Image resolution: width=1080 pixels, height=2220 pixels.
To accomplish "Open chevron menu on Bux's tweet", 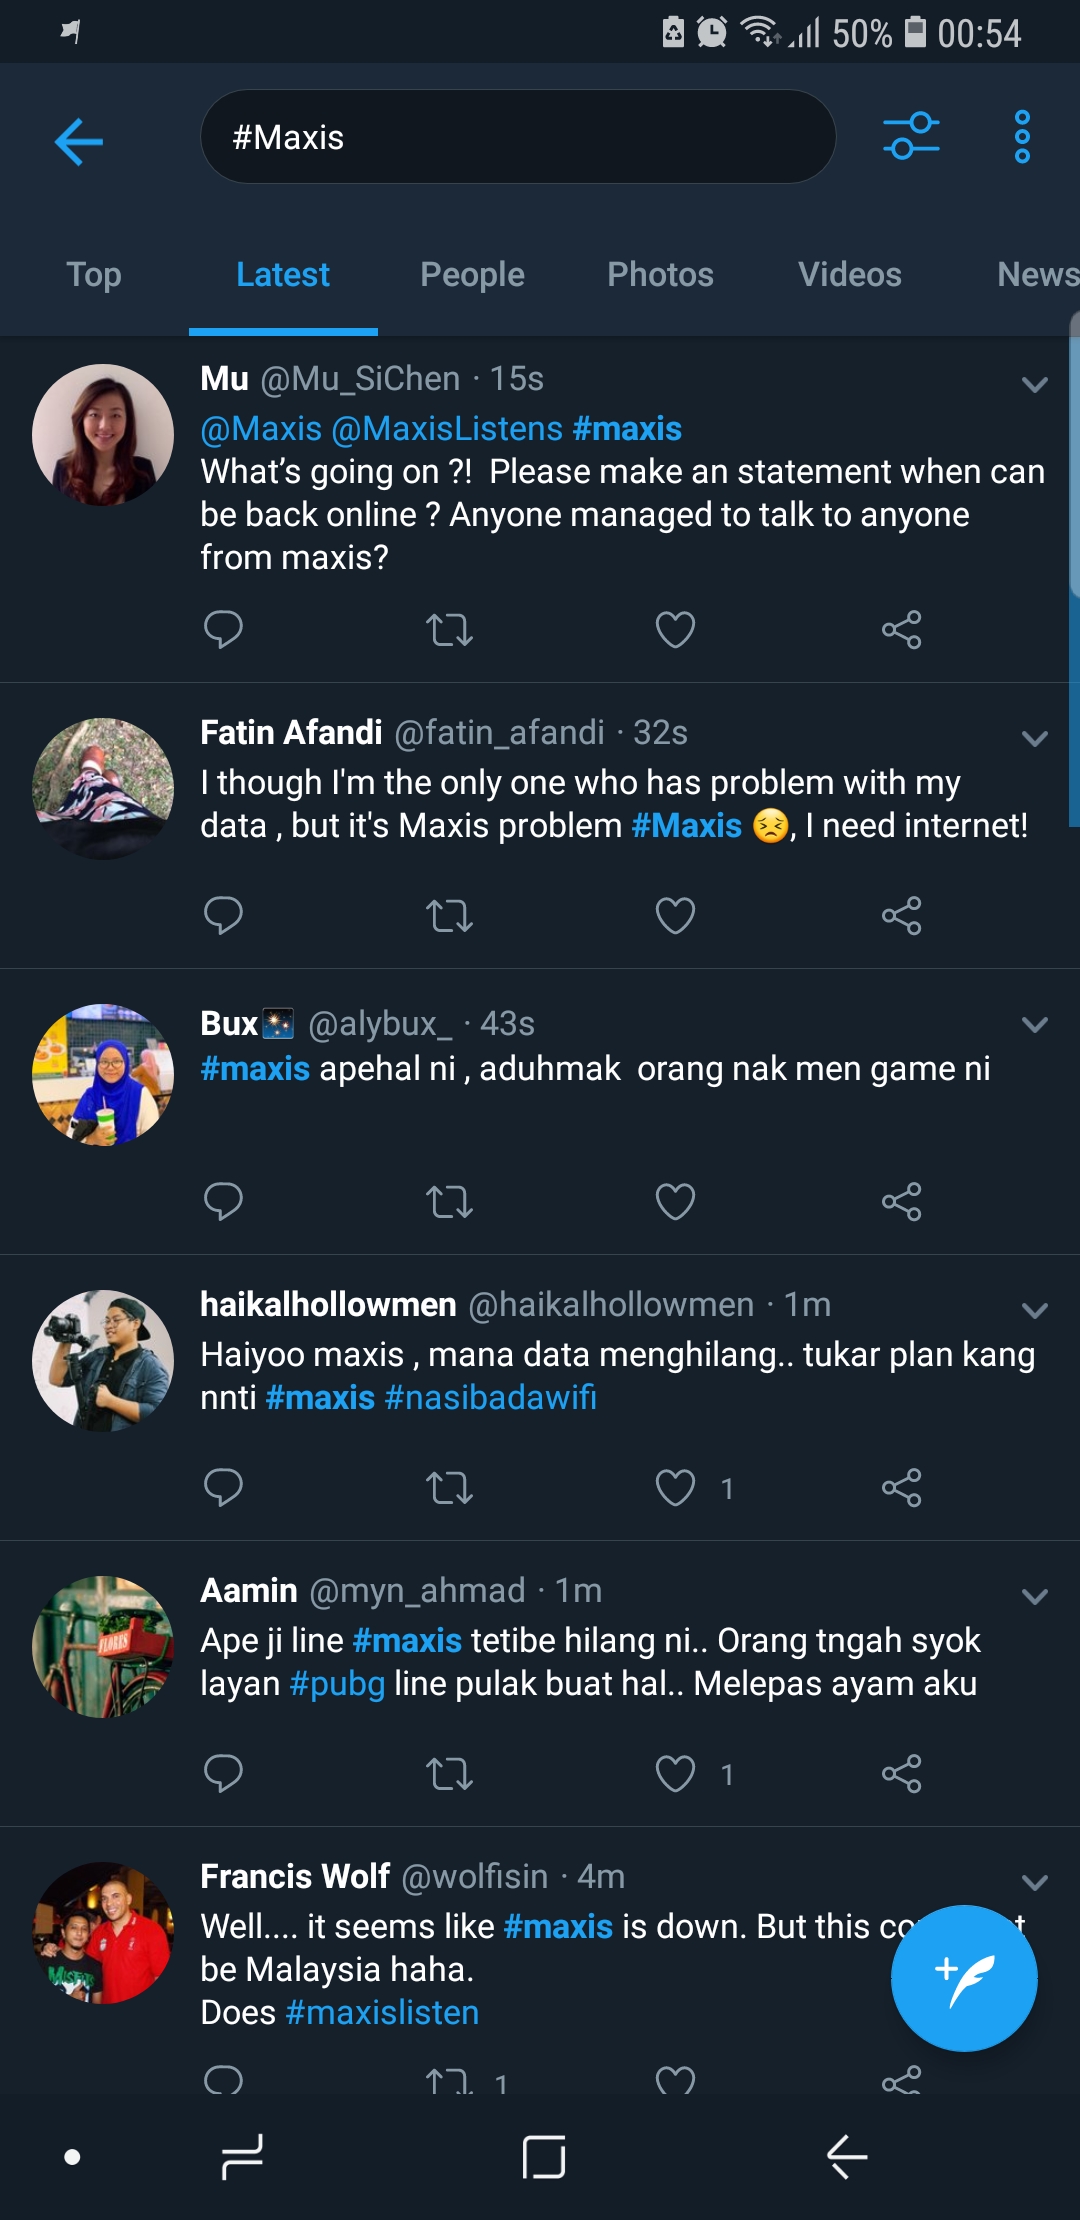I will pyautogui.click(x=1034, y=1024).
